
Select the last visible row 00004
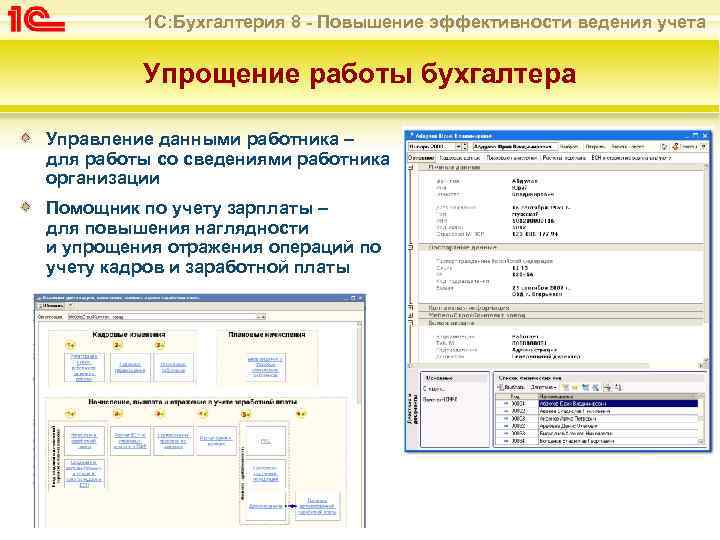tap(598, 441)
